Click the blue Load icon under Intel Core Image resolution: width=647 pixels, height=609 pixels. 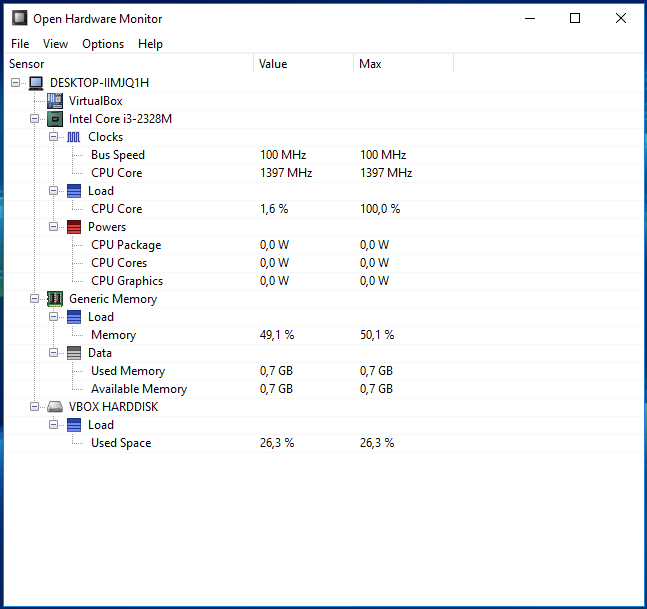[74, 191]
